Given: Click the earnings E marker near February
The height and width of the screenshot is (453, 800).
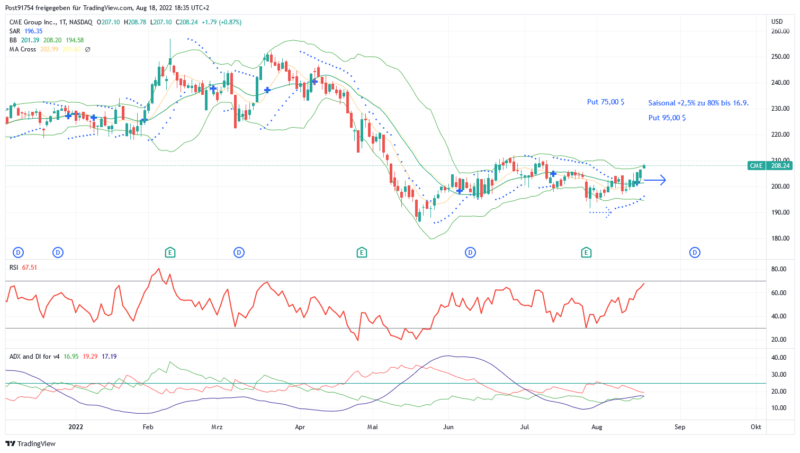Looking at the screenshot, I should [171, 252].
